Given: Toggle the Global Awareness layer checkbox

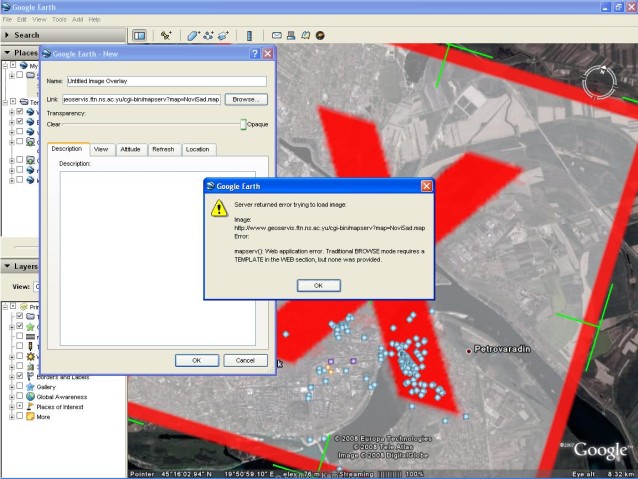Looking at the screenshot, I should (x=19, y=397).
